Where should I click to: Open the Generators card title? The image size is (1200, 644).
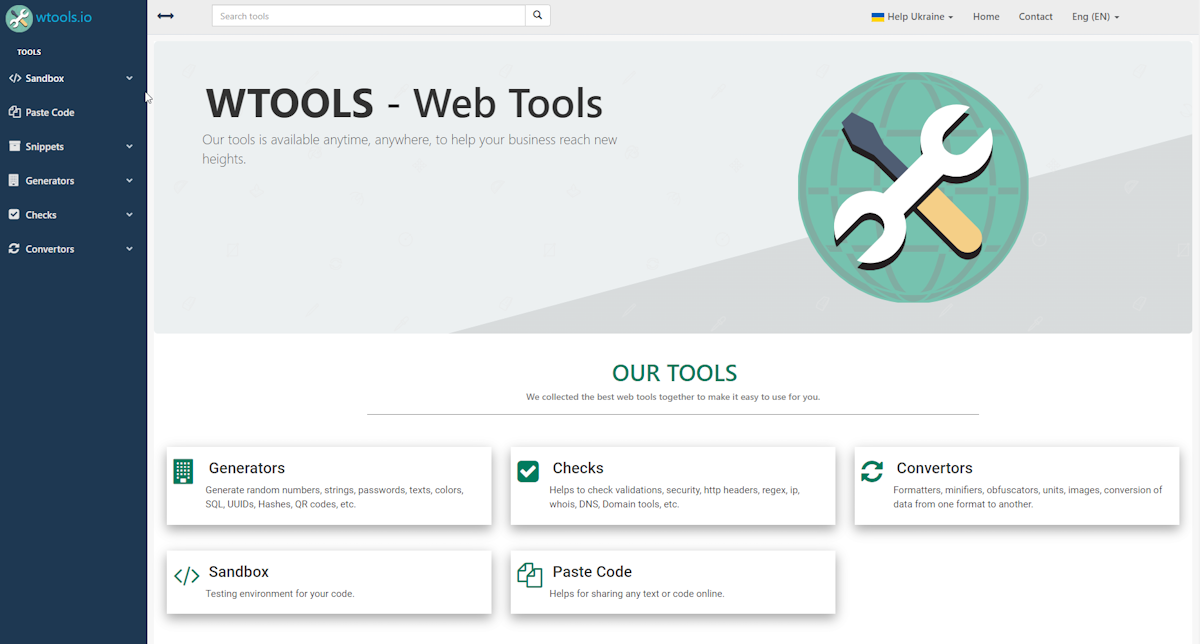247,468
